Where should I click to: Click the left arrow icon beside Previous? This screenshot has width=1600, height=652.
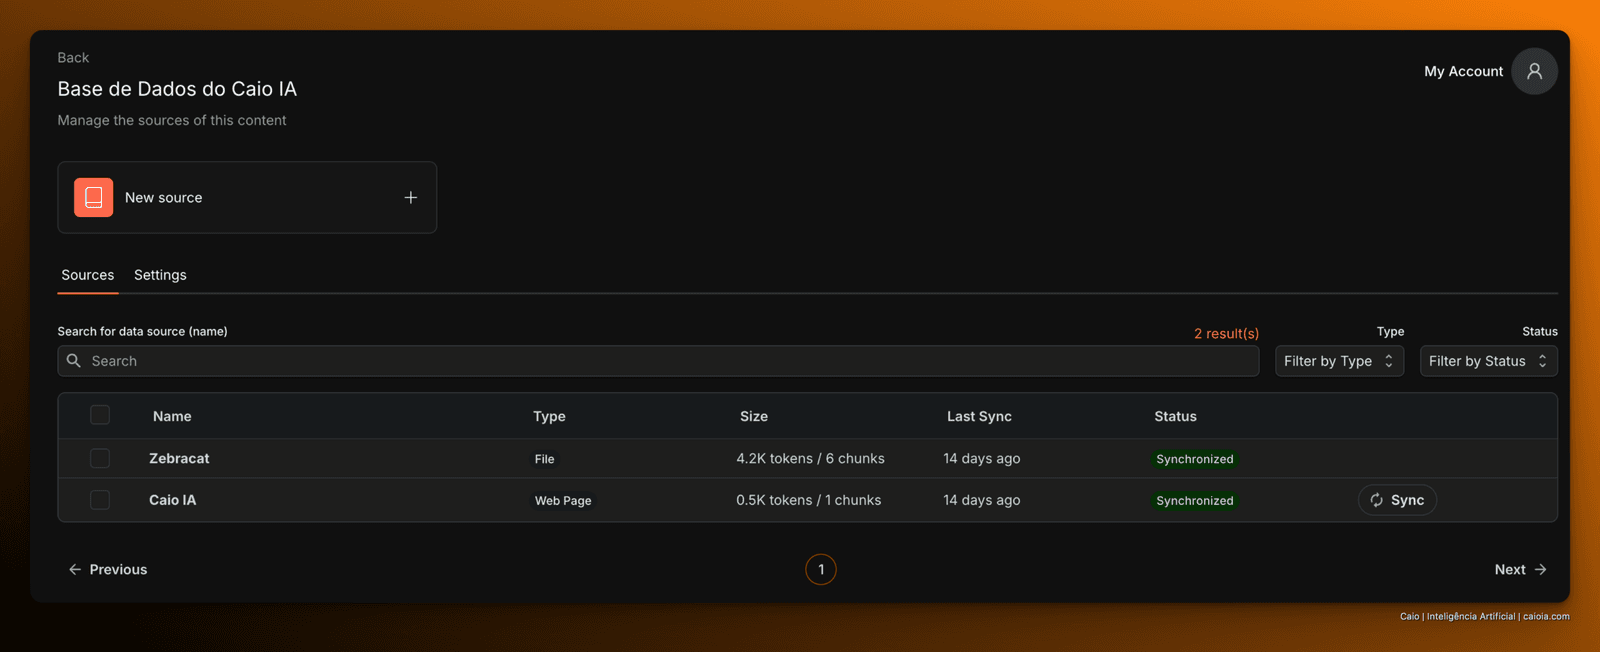point(75,569)
